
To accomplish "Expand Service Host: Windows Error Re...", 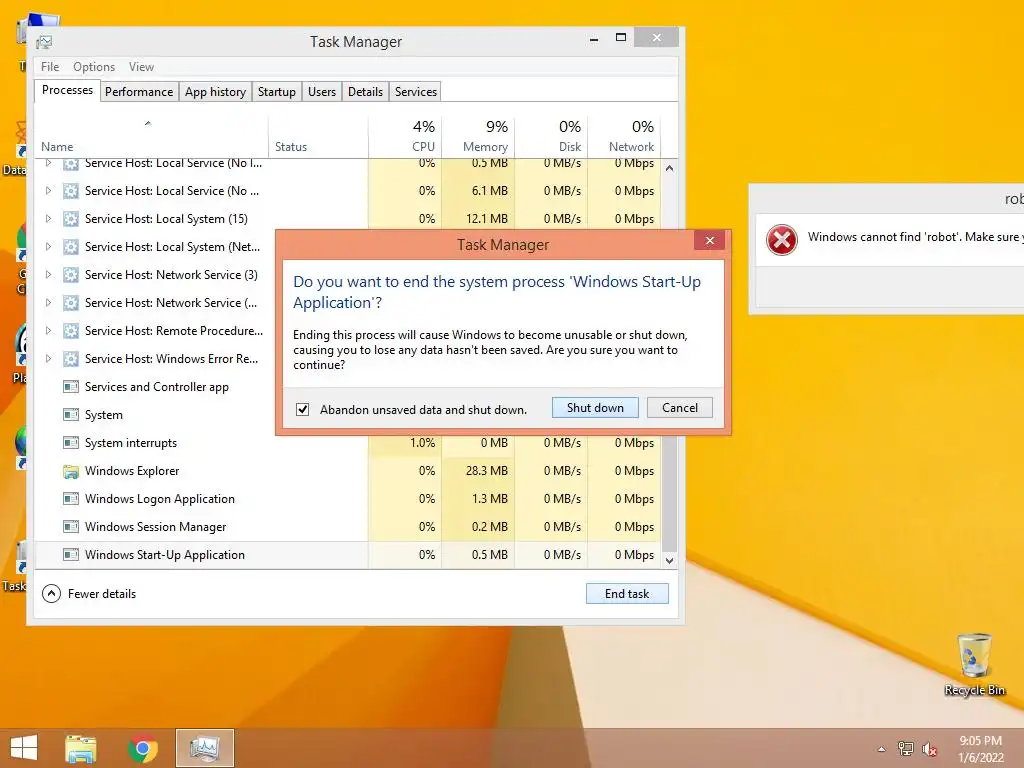I will pos(48,359).
